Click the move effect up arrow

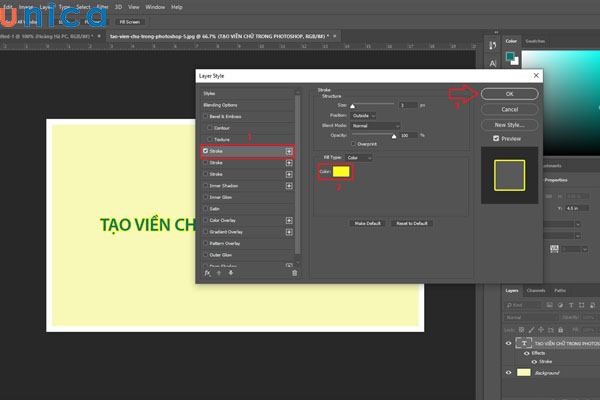[219, 272]
